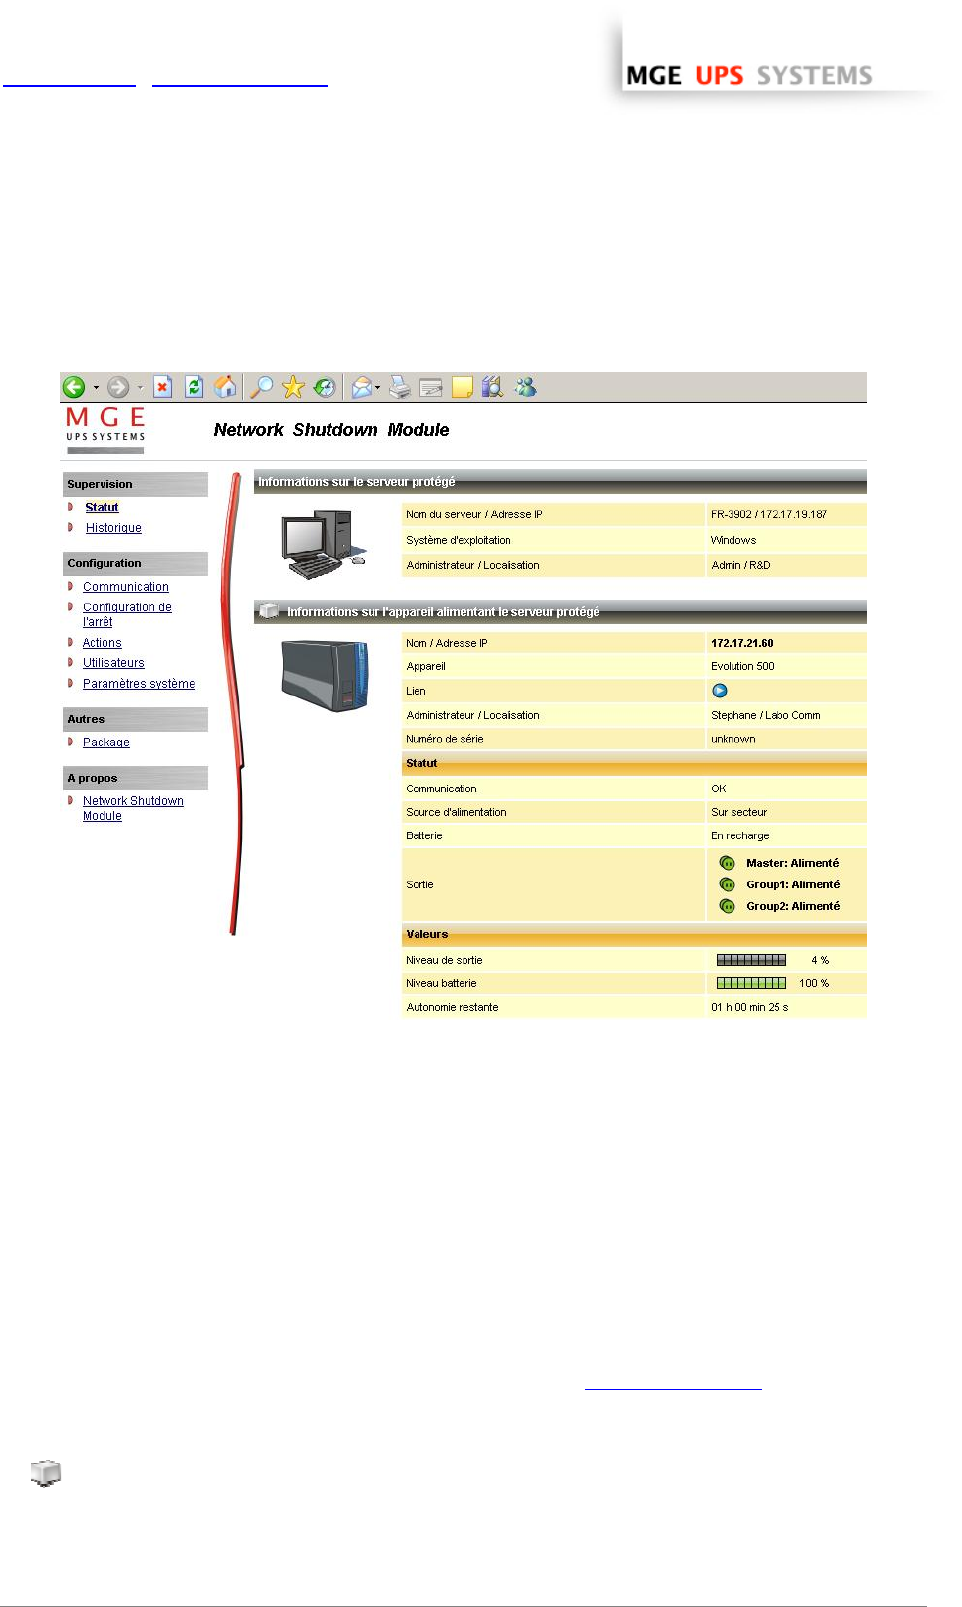Click the Master outlet green status icon

pyautogui.click(x=727, y=863)
